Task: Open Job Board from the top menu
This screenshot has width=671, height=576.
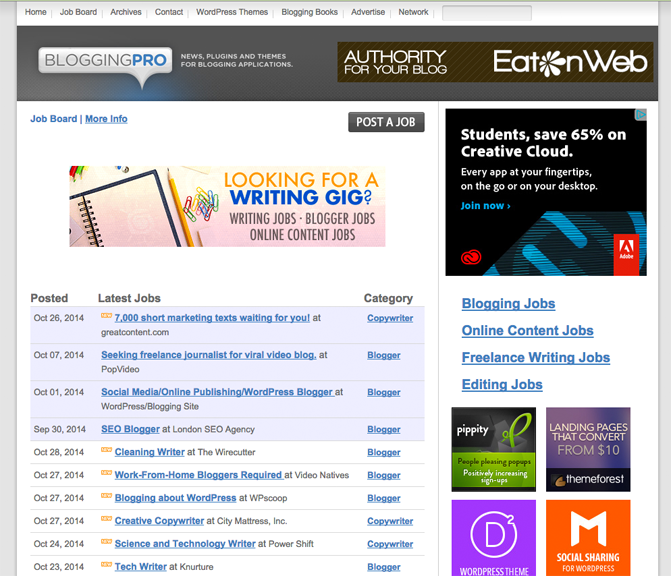Action: [78, 12]
